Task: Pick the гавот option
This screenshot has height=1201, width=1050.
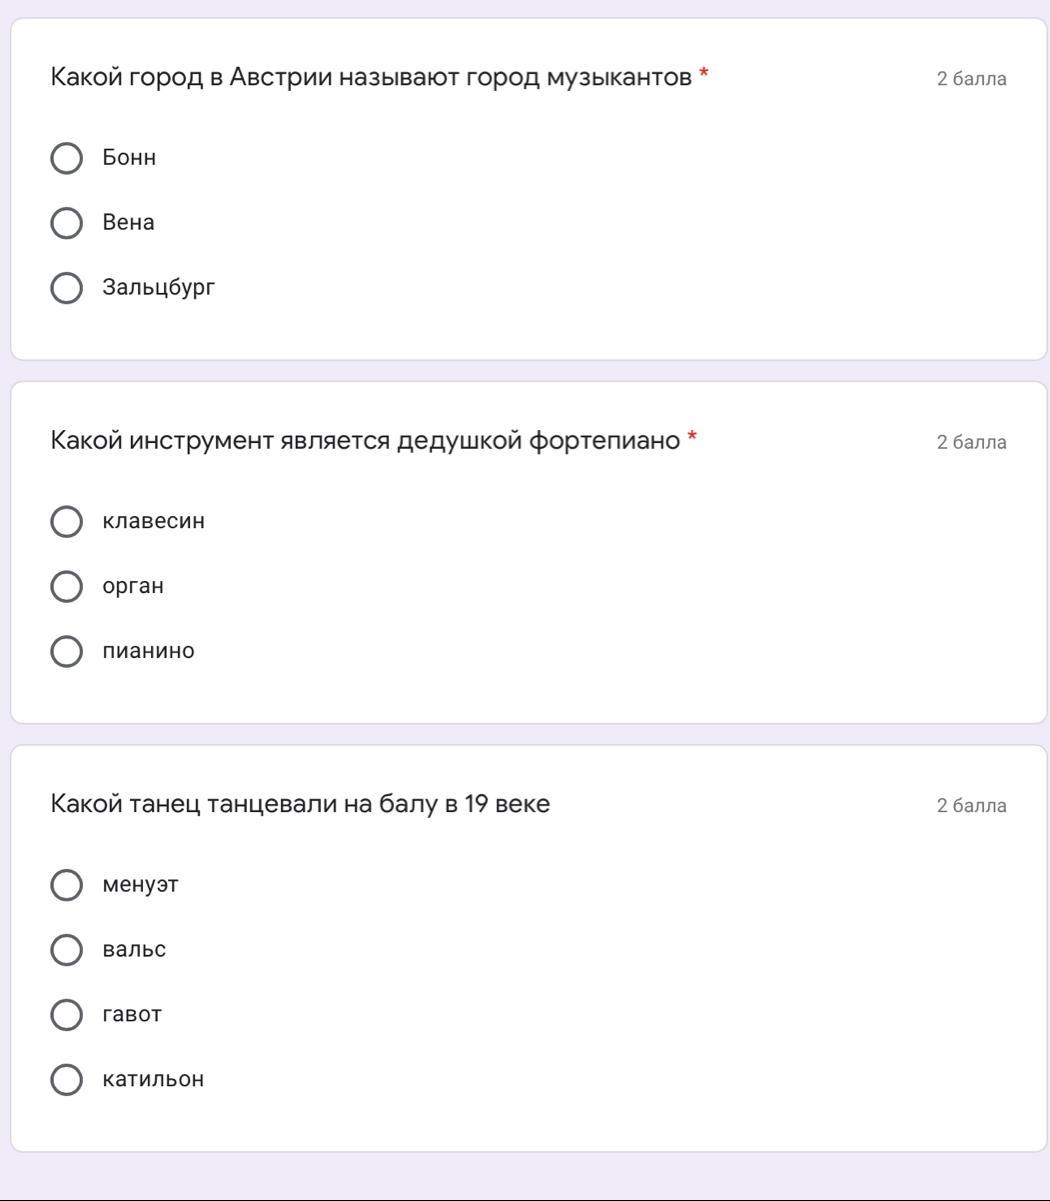Action: (66, 1015)
